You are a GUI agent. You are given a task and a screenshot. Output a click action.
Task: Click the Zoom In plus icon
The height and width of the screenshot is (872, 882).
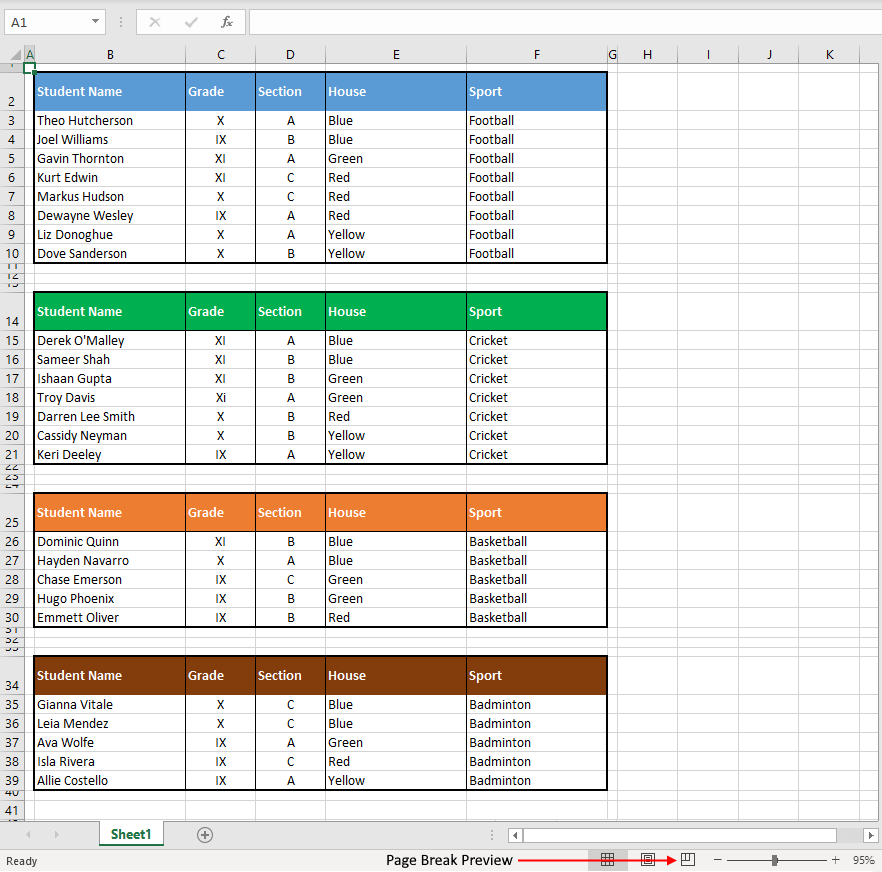[x=835, y=859]
